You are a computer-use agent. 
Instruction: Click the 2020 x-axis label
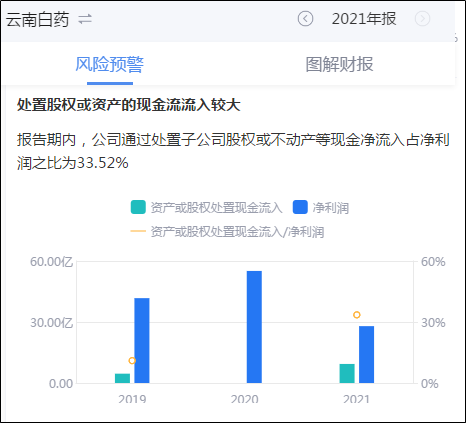click(x=244, y=399)
